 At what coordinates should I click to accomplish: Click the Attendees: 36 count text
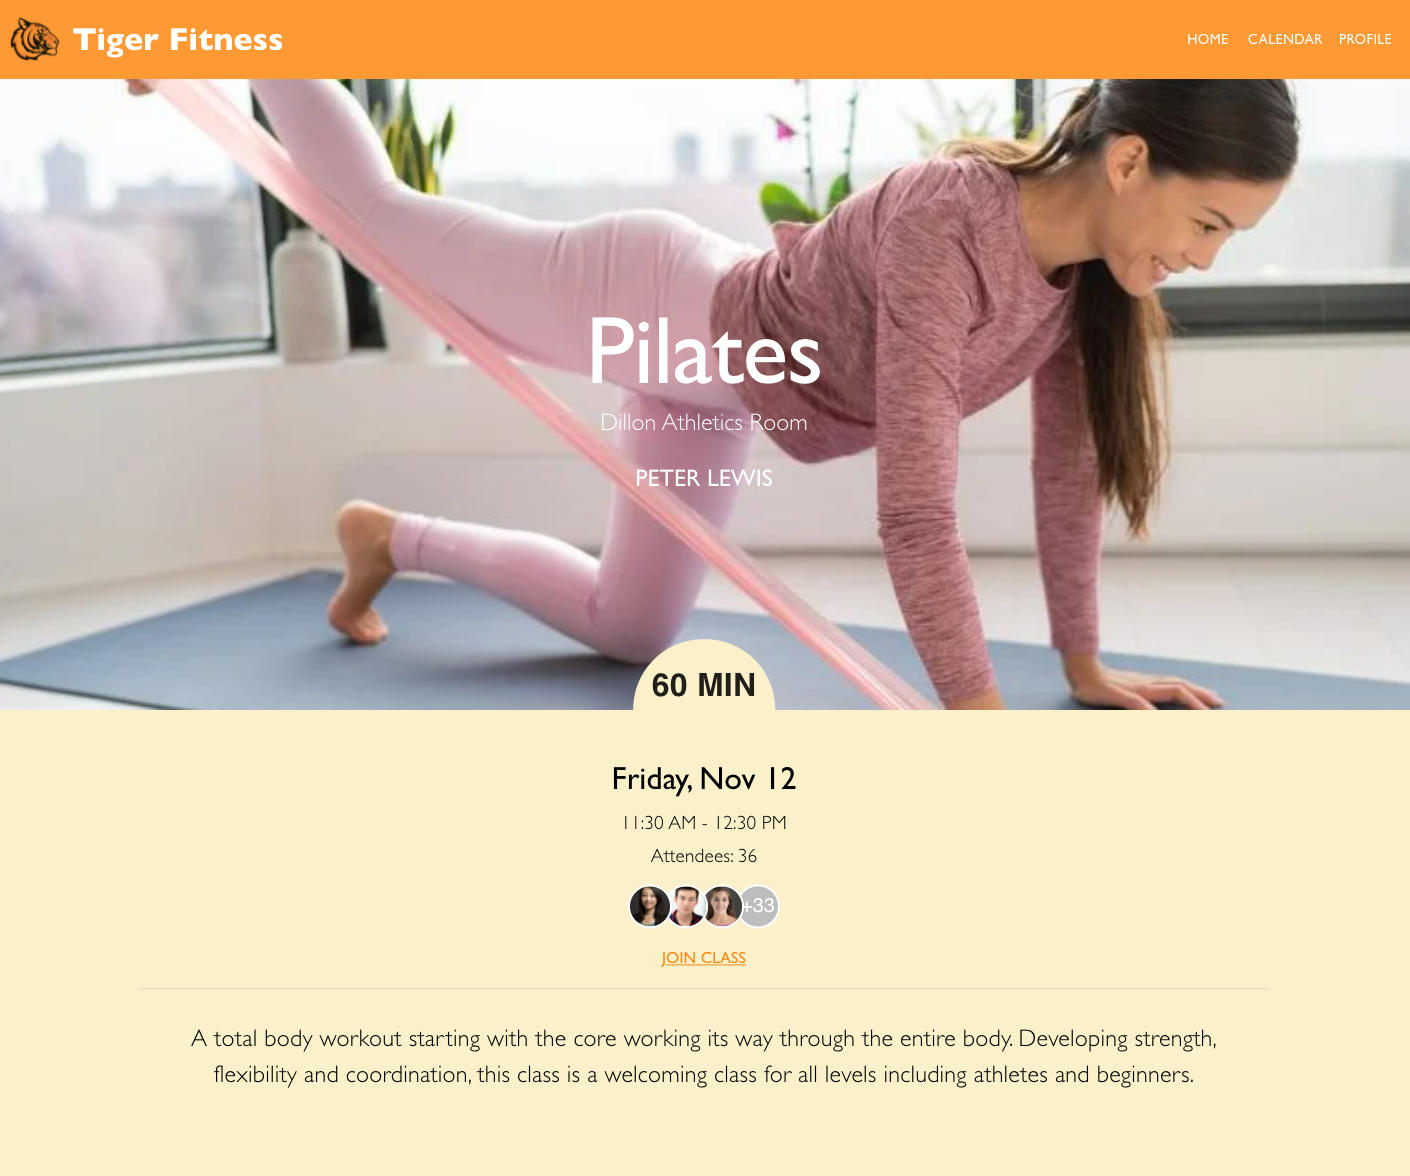(704, 856)
